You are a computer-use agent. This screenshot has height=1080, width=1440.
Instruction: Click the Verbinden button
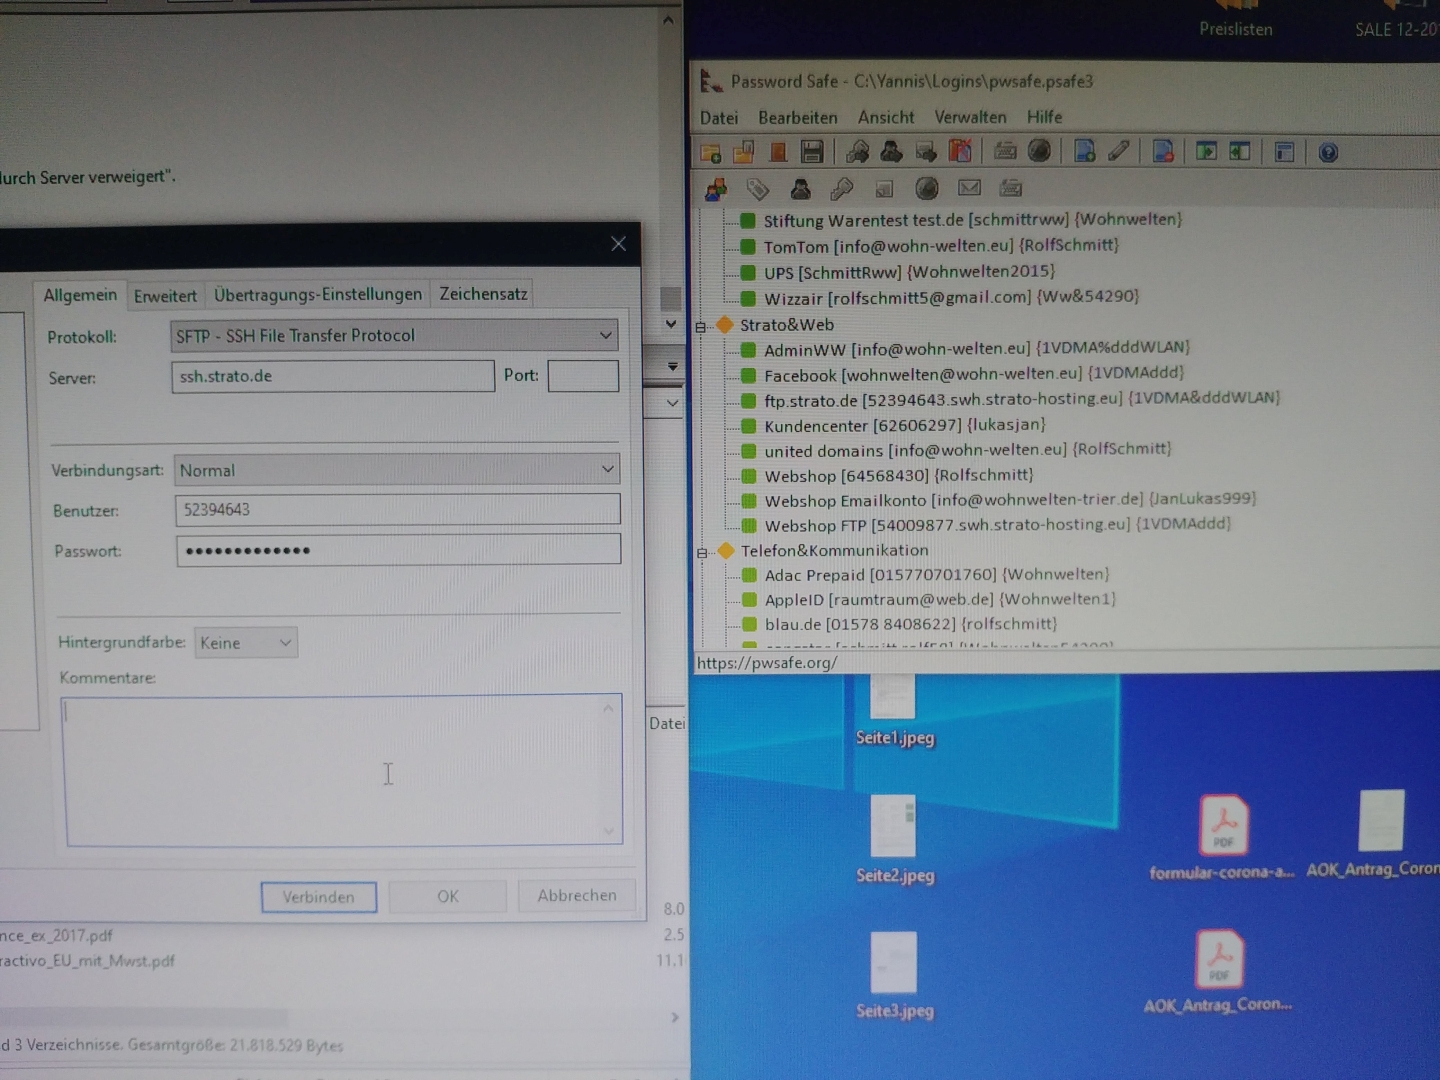coord(319,897)
